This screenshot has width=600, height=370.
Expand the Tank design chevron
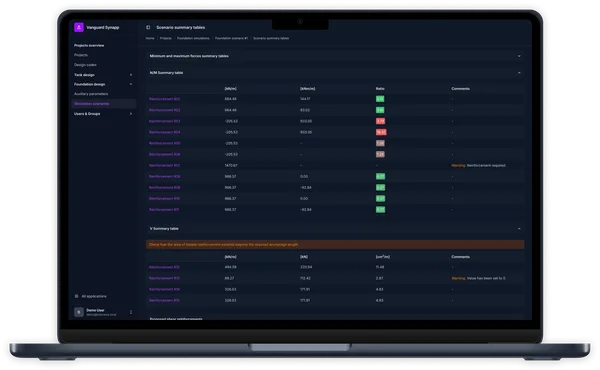click(x=131, y=75)
